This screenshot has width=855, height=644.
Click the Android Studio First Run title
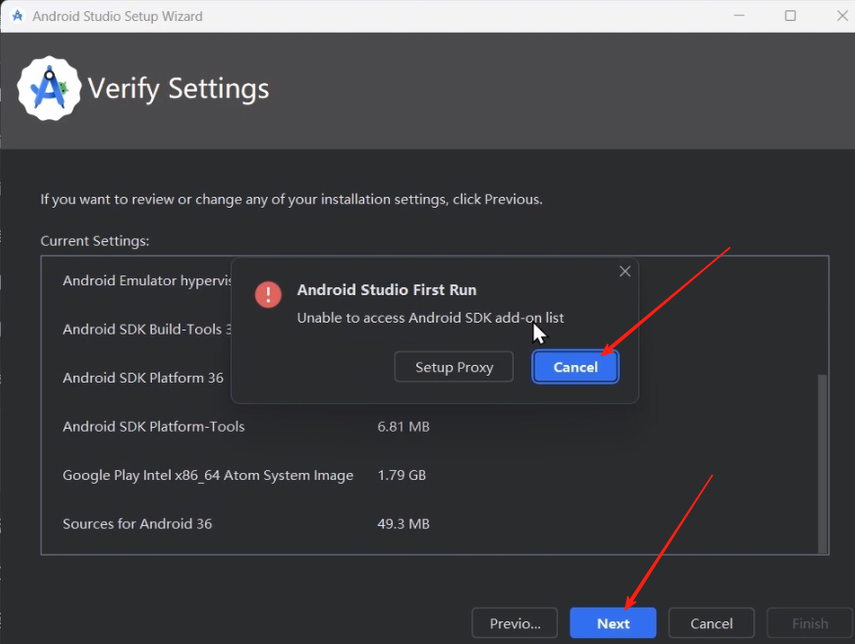point(387,290)
